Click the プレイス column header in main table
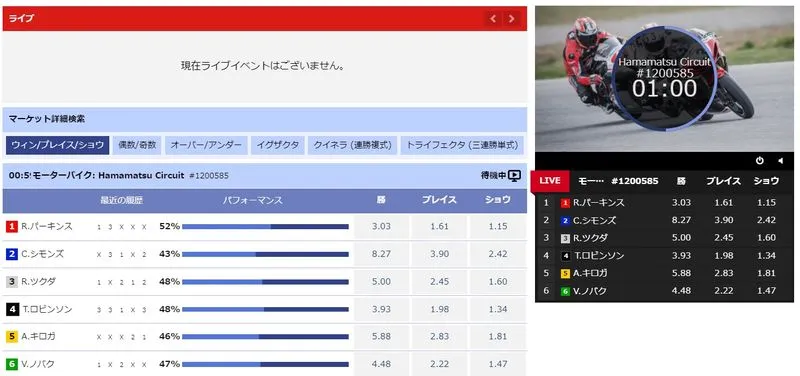Image resolution: width=800 pixels, height=376 pixels. 439,200
